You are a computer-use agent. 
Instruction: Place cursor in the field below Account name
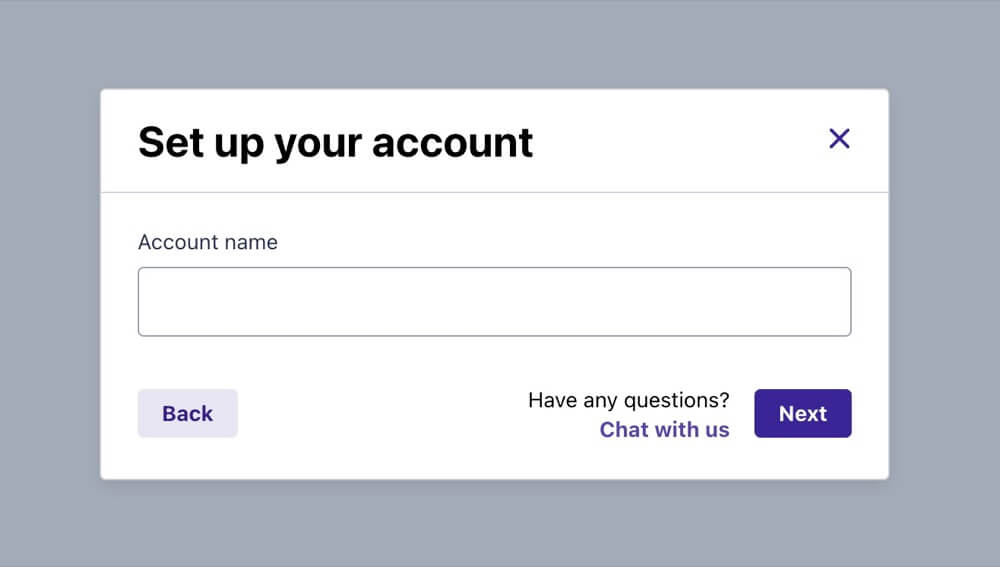(x=494, y=302)
